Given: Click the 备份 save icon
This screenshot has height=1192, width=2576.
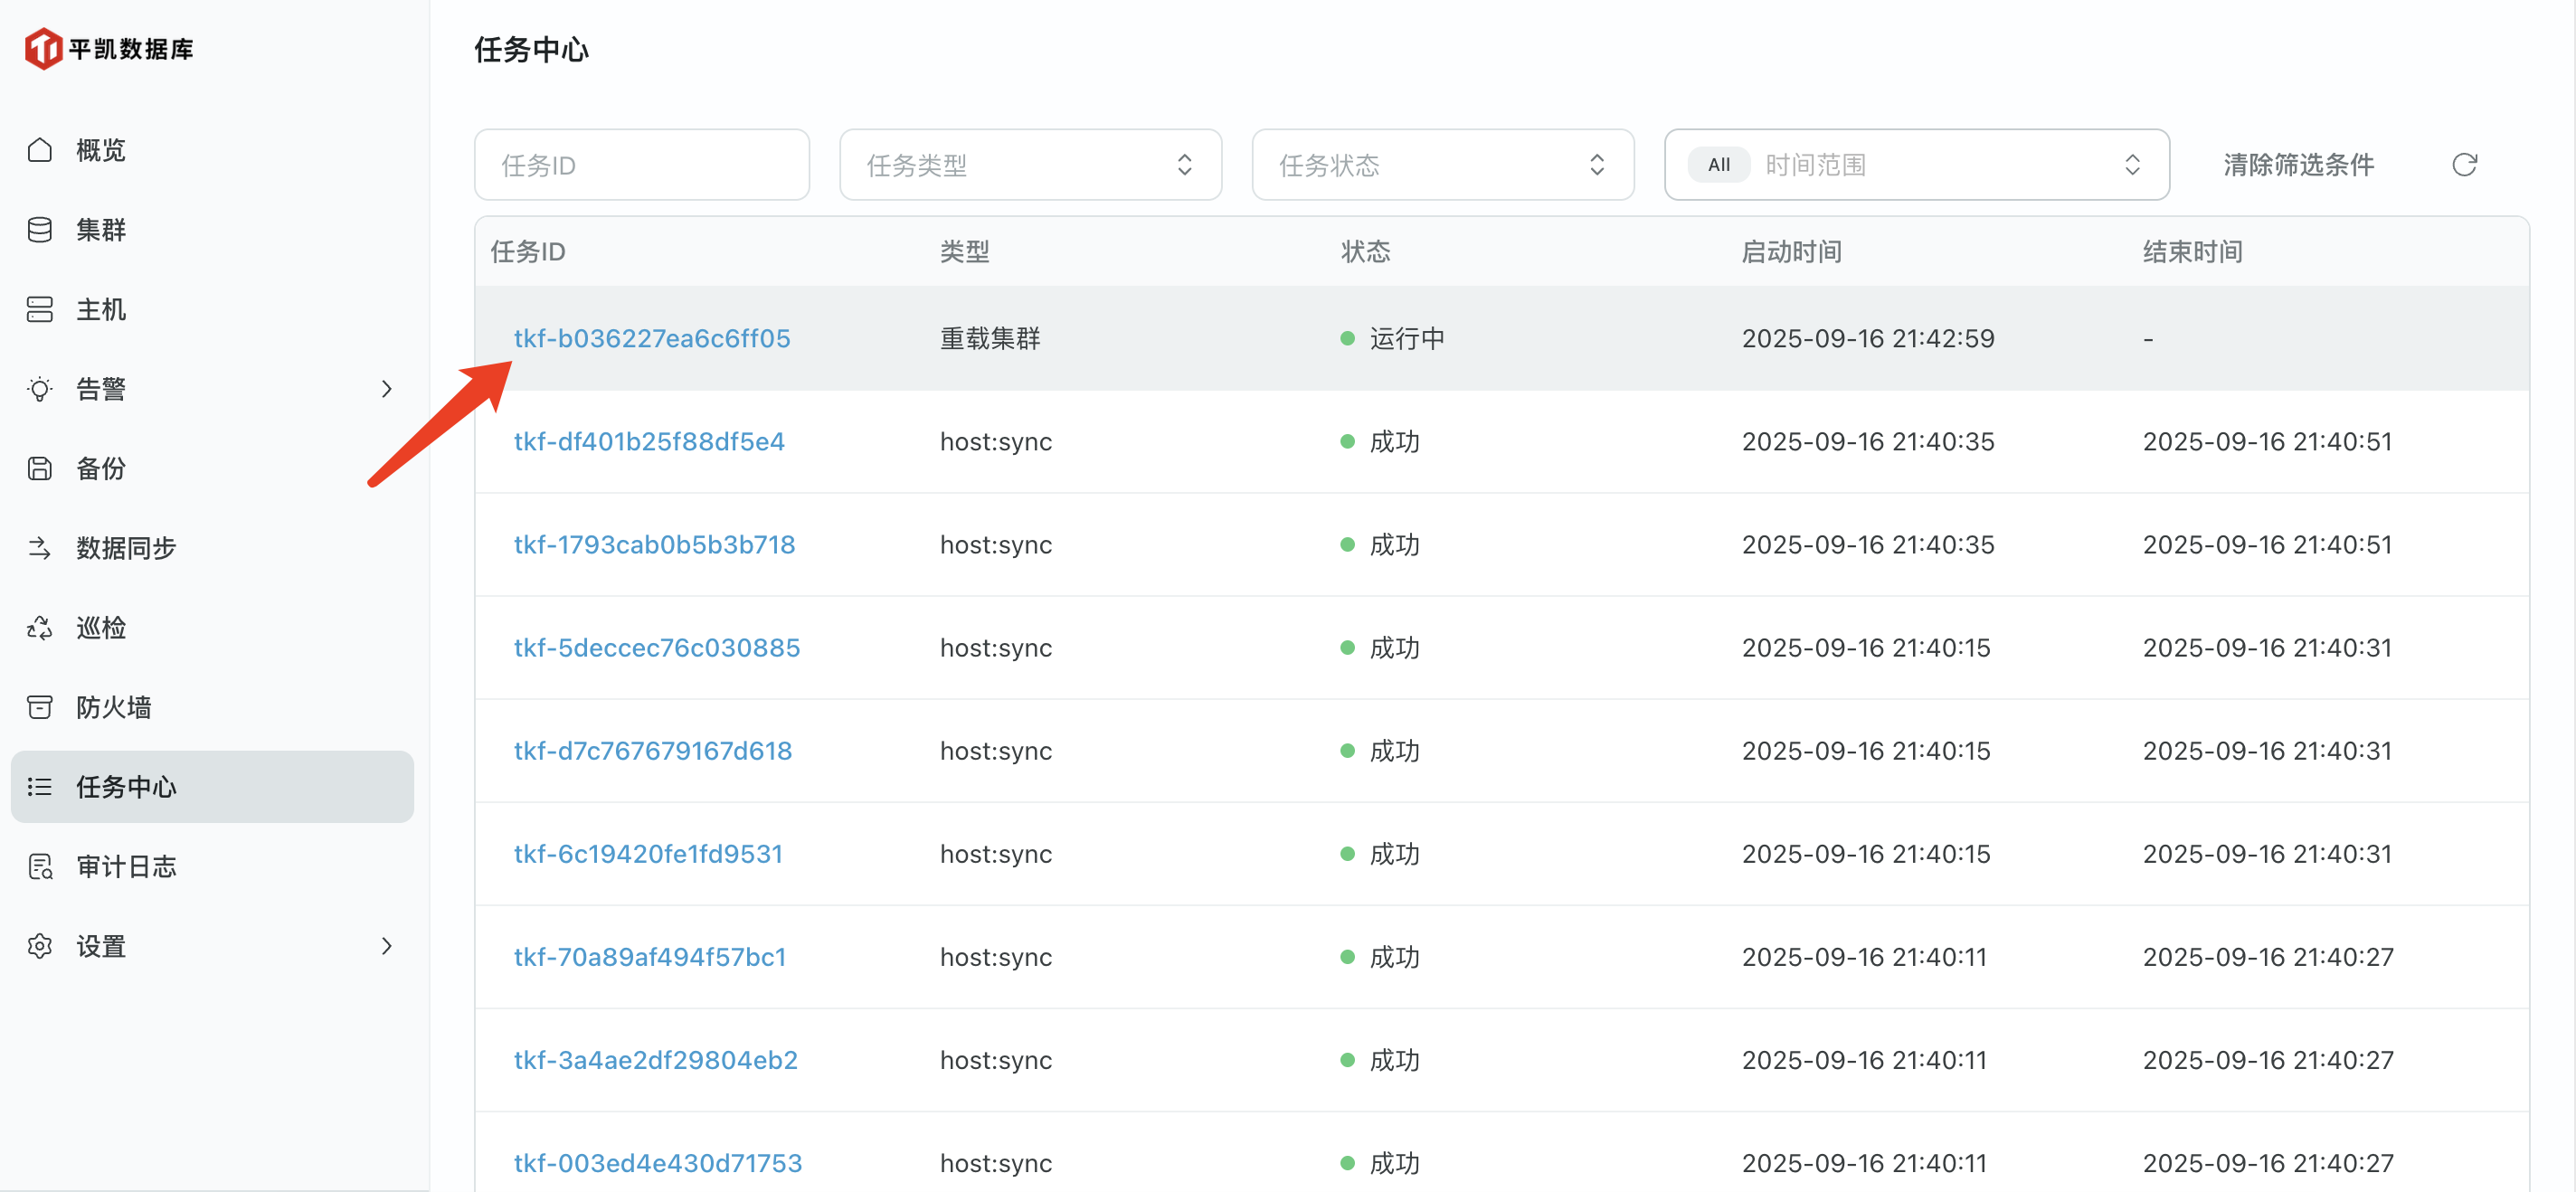Looking at the screenshot, I should click(x=40, y=468).
